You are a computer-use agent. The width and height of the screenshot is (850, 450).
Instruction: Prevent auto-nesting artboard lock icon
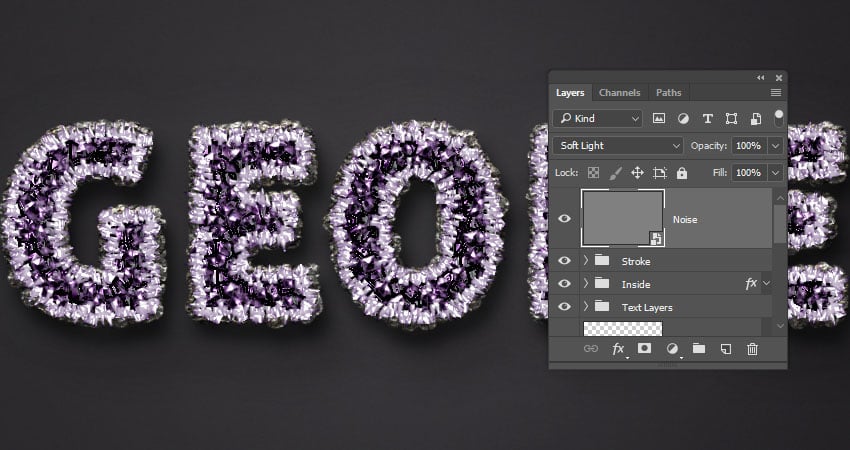[660, 173]
